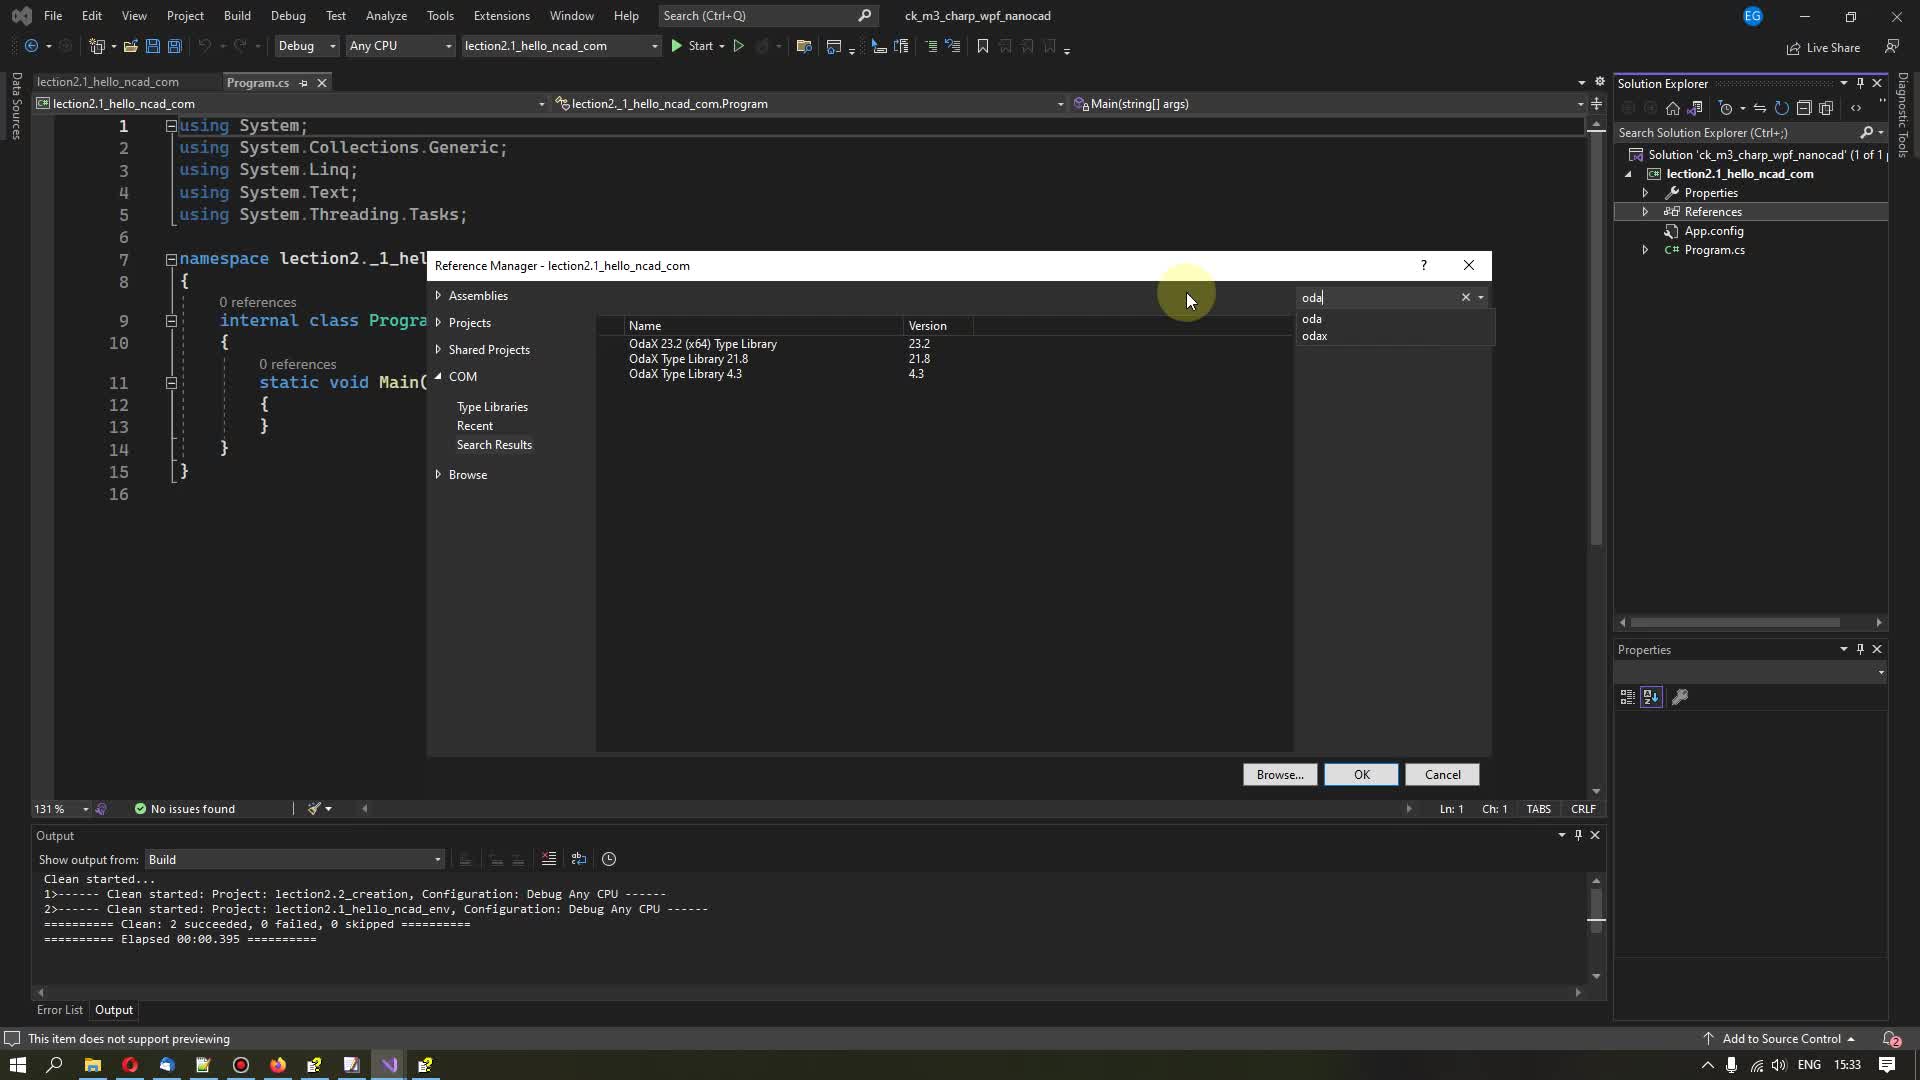Screen dimensions: 1920x1080
Task: Toggle auto-hide pin of Properties panel
Action: click(x=1860, y=649)
